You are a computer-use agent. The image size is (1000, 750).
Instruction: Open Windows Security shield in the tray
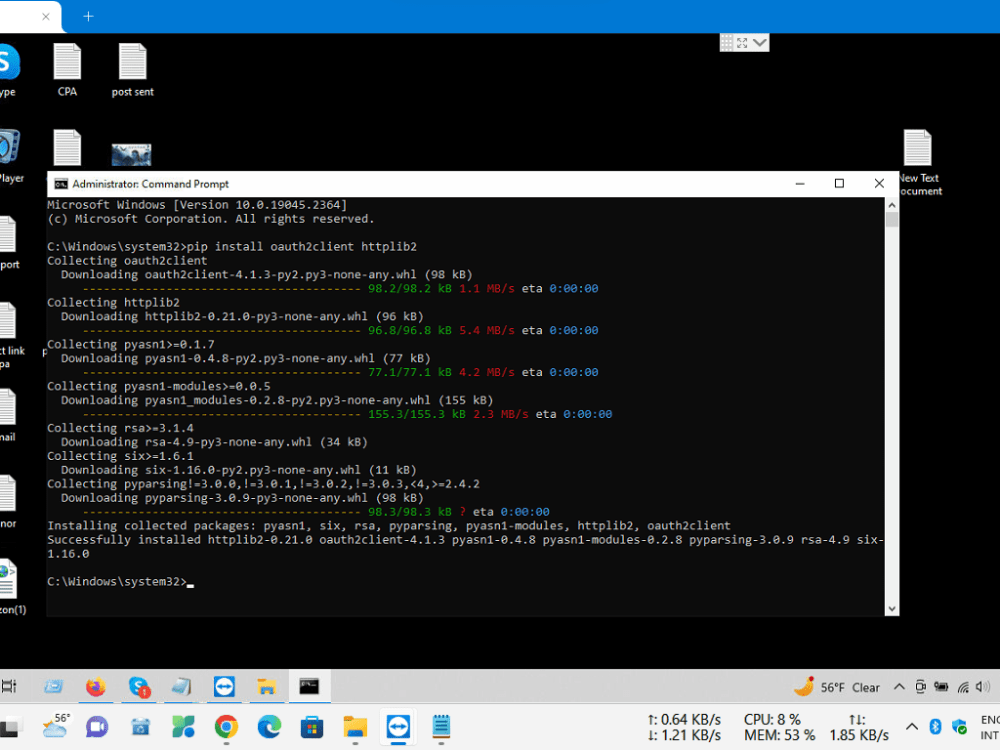958,727
